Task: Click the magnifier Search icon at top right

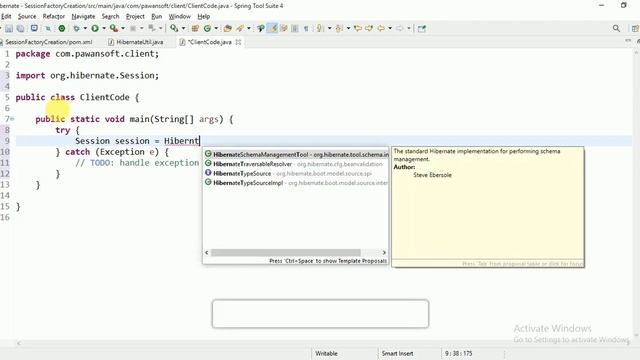Action: [x=616, y=28]
